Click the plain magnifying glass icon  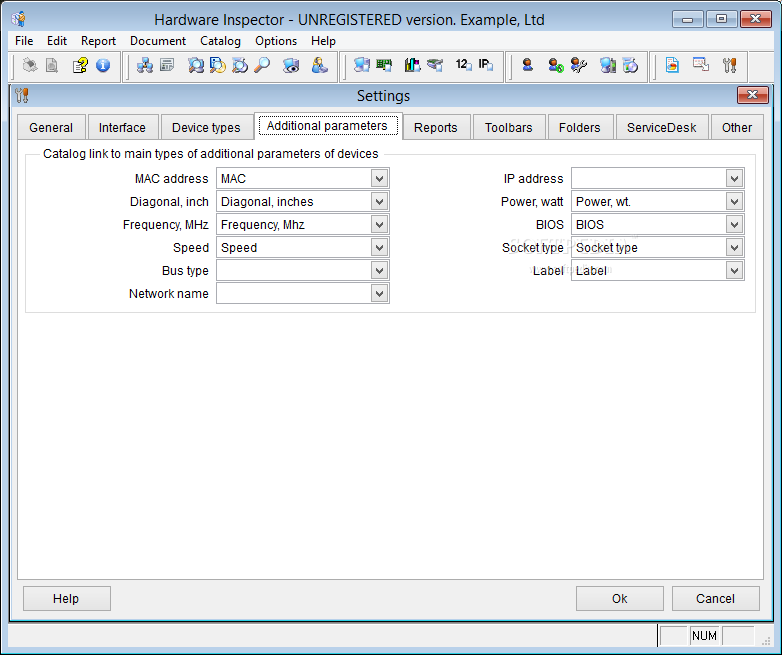(262, 65)
